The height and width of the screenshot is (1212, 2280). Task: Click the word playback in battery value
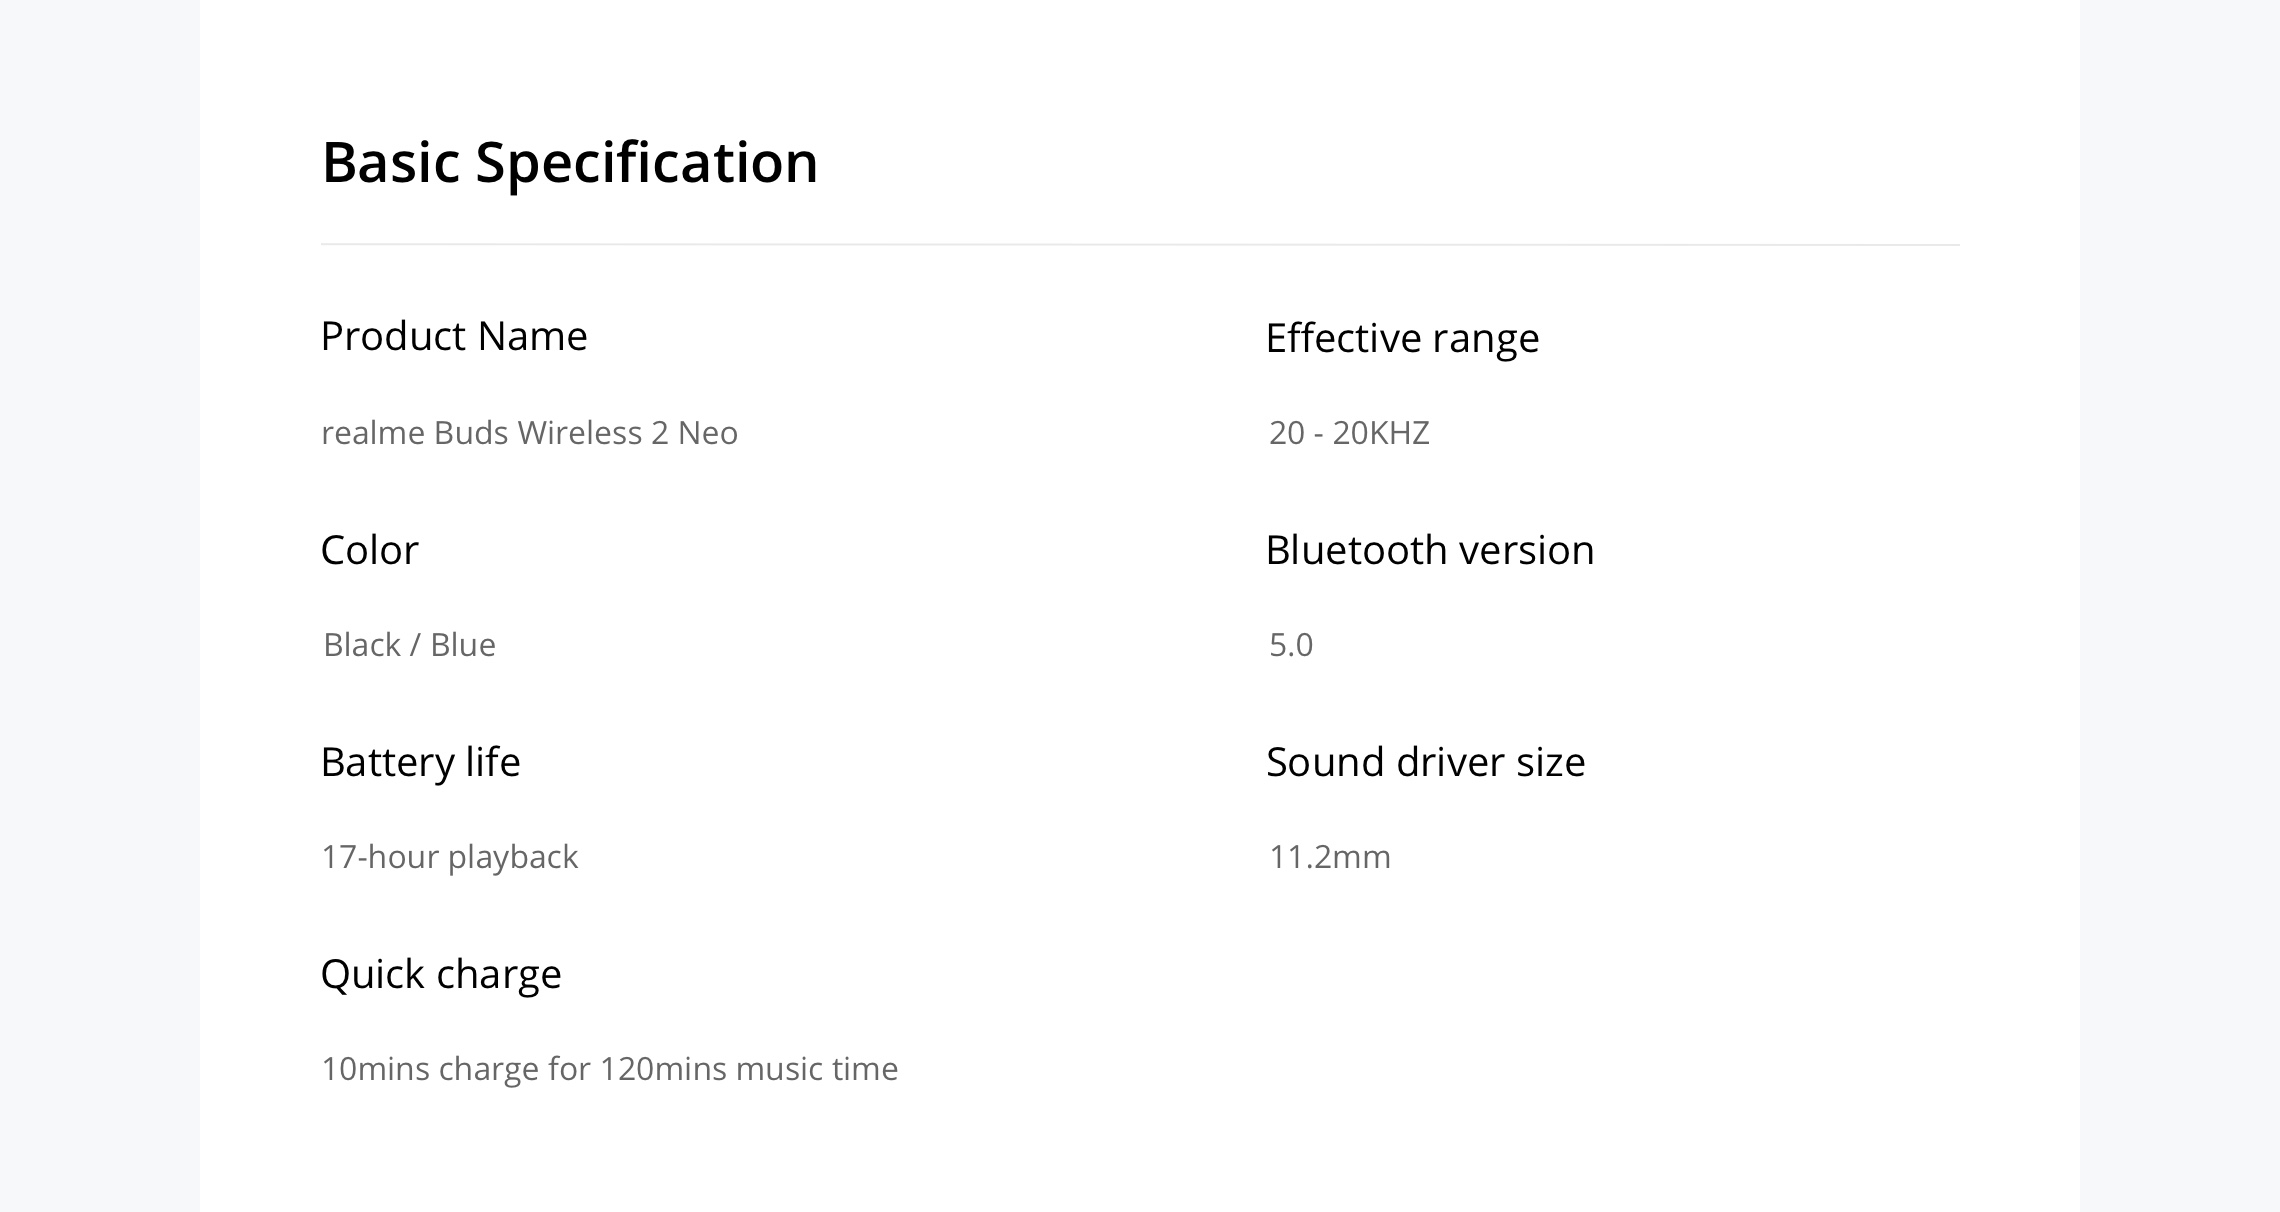513,858
